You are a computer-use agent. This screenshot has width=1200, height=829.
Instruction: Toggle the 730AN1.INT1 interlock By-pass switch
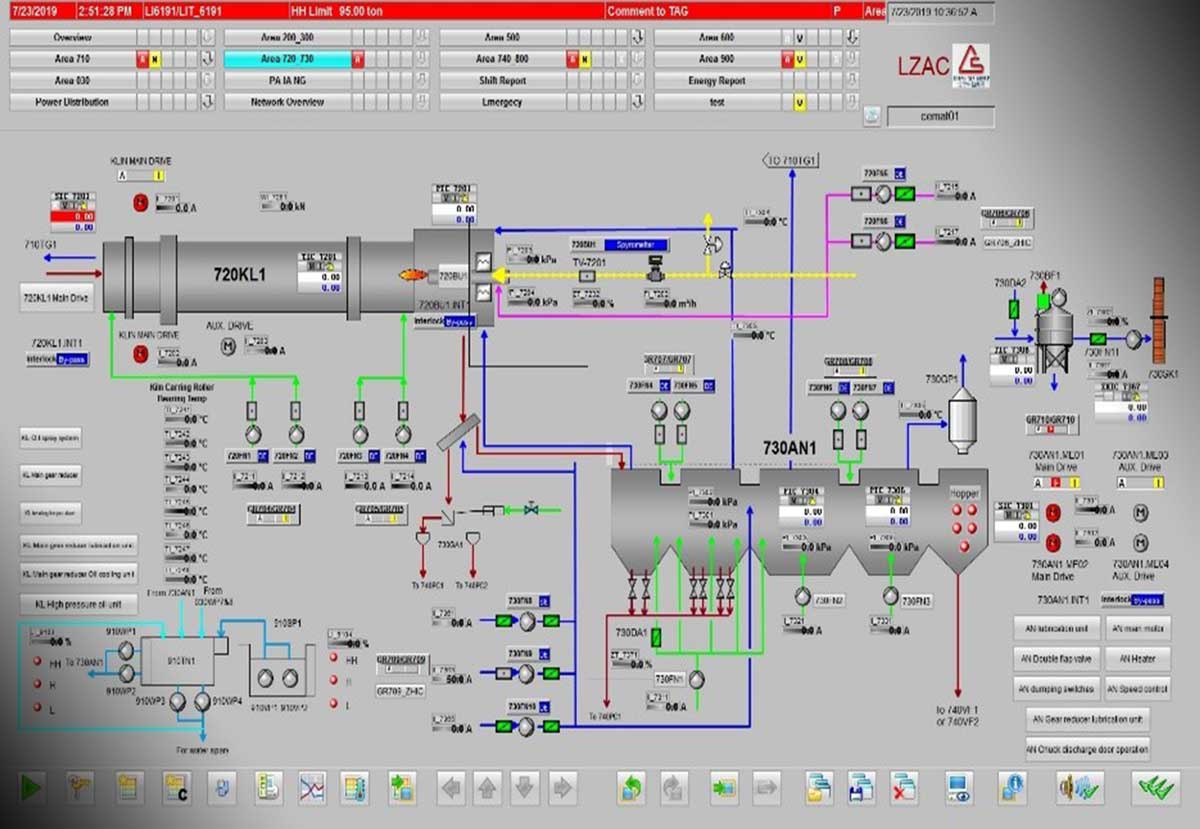(x=1146, y=600)
